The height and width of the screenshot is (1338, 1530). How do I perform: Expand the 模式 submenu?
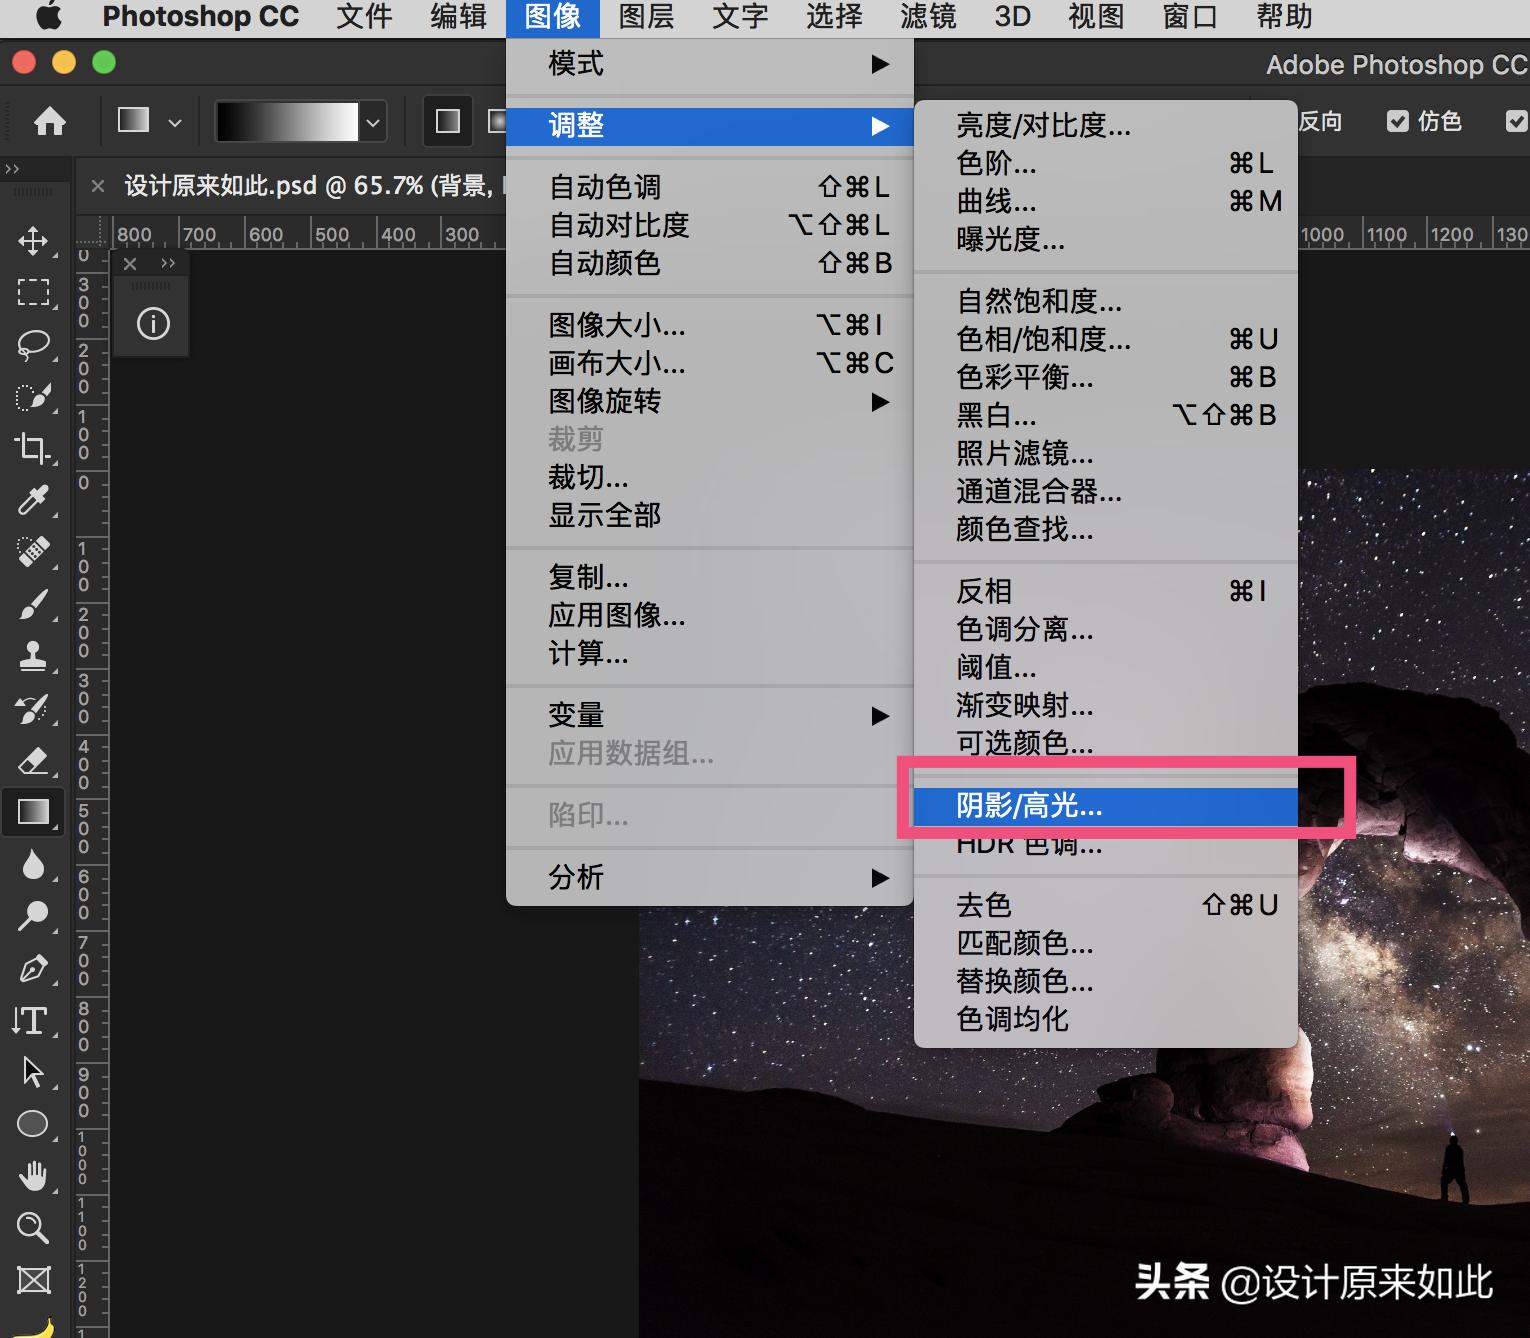[x=575, y=63]
